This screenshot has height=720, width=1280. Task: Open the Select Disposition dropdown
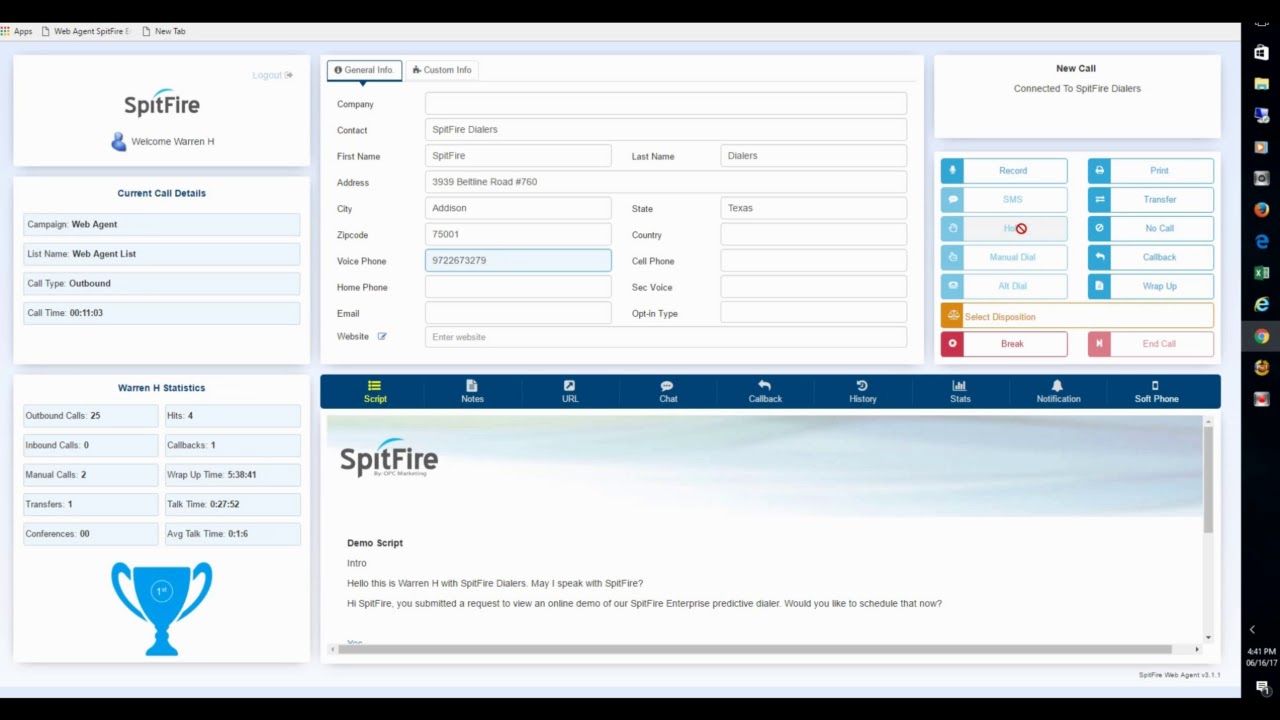click(x=1077, y=316)
